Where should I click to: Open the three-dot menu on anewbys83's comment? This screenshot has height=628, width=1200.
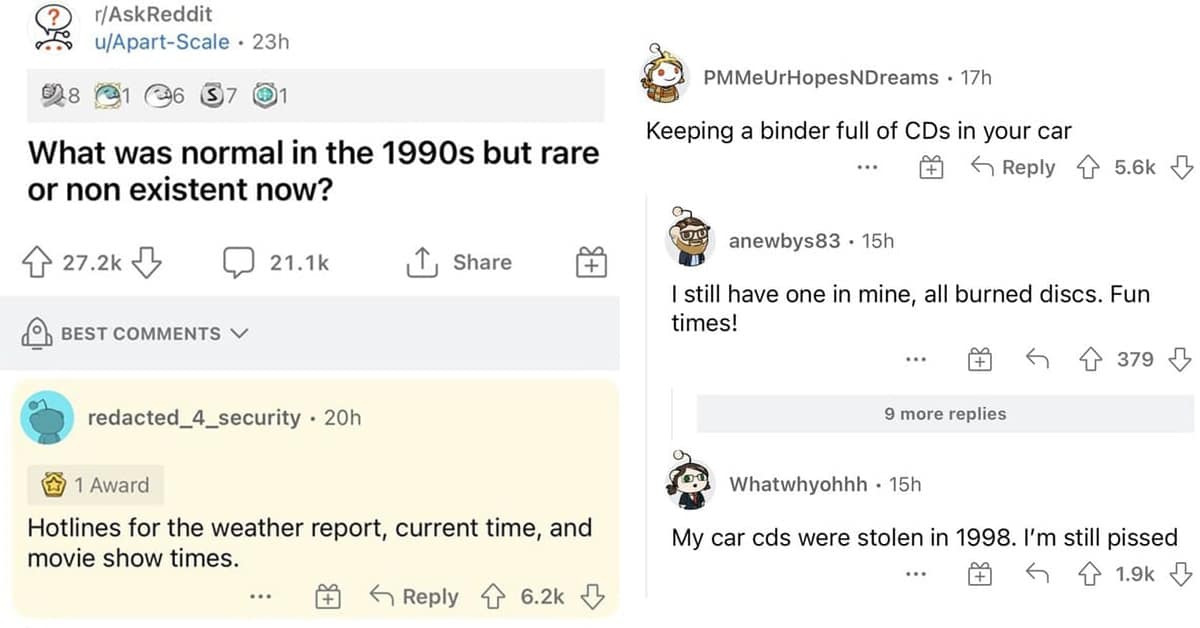(916, 358)
